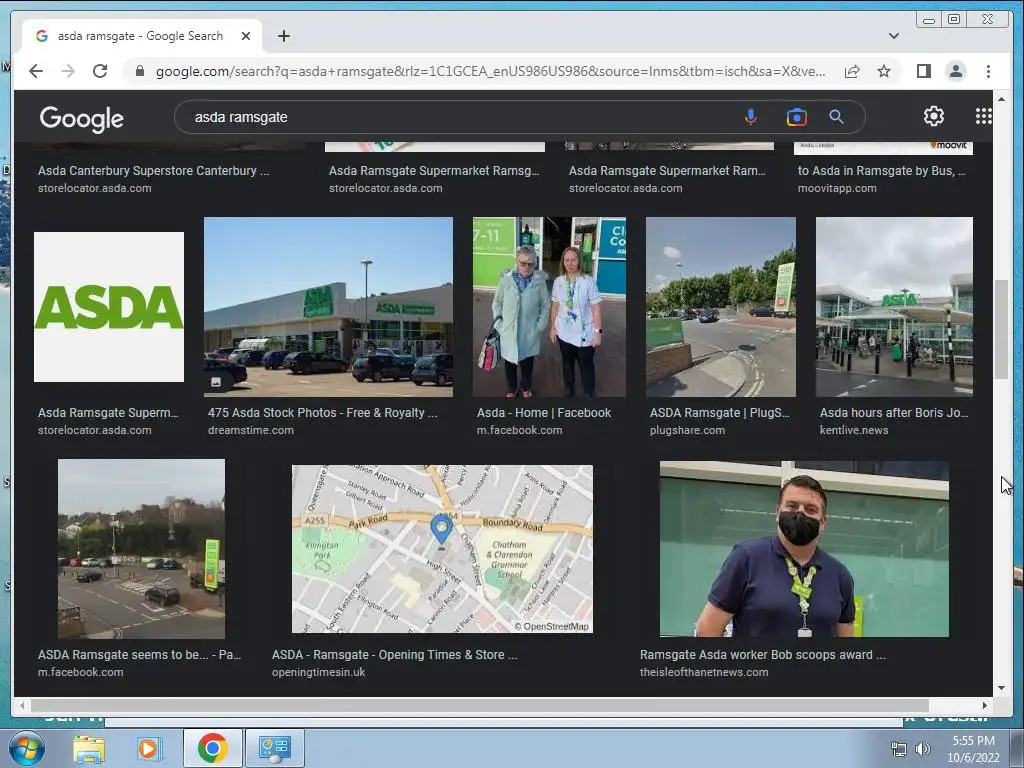Click the scroll-up arrow of page
This screenshot has height=768, width=1024.
tap(1001, 99)
